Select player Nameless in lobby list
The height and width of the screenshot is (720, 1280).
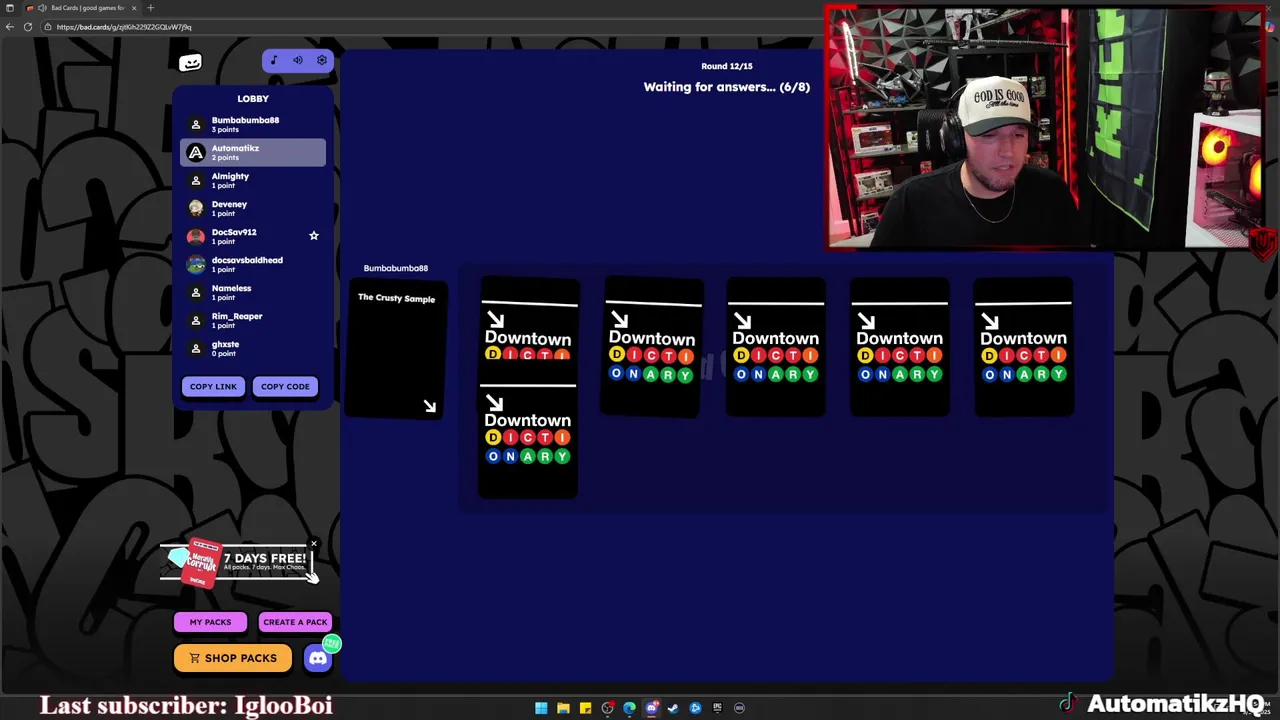(x=253, y=292)
